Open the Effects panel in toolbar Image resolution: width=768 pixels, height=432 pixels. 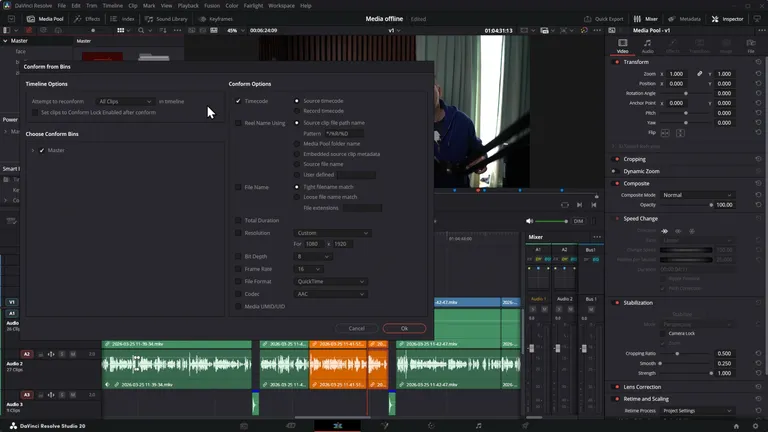click(x=87, y=19)
